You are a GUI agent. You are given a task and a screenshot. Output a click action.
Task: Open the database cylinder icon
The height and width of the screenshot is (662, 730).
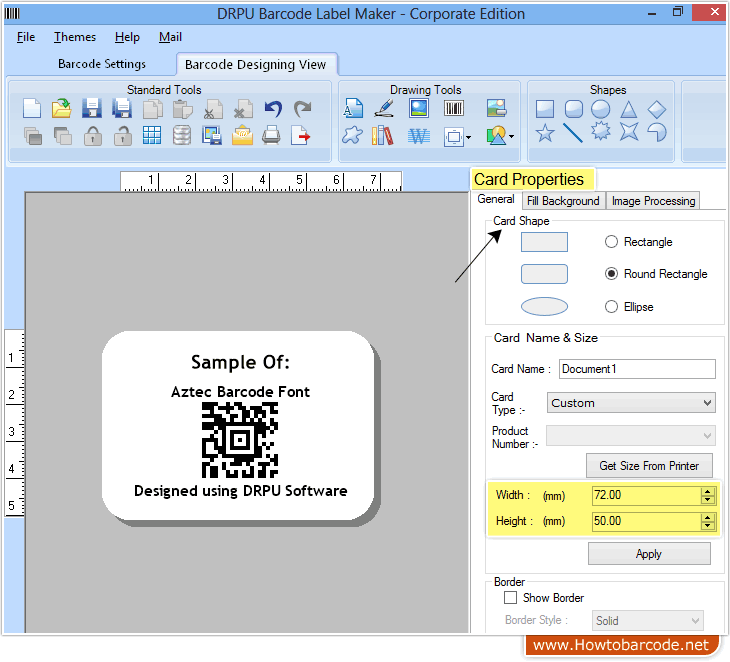click(x=182, y=135)
